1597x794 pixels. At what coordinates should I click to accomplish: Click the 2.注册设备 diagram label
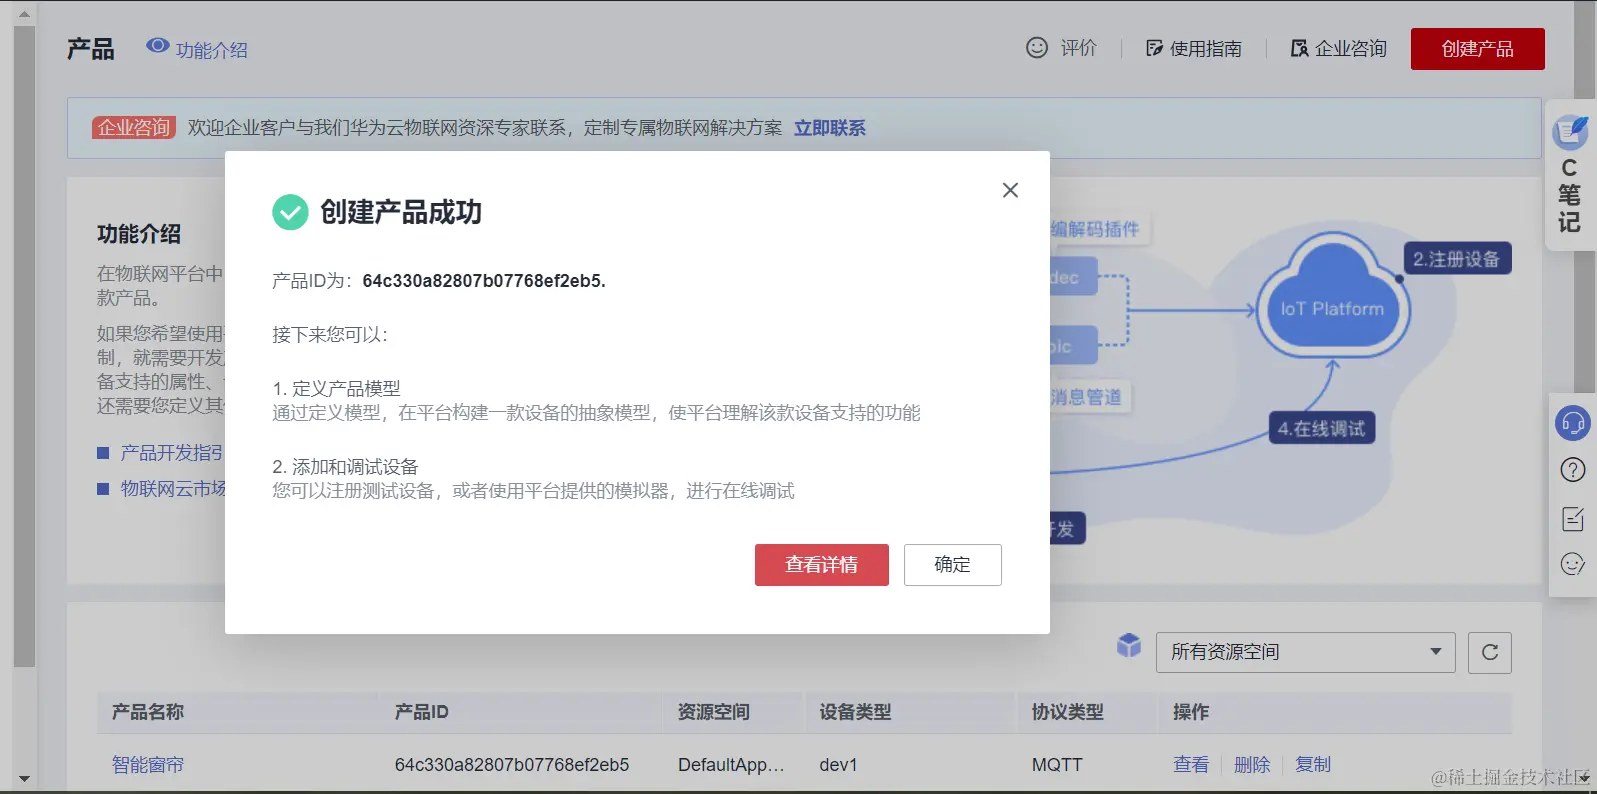tap(1456, 259)
